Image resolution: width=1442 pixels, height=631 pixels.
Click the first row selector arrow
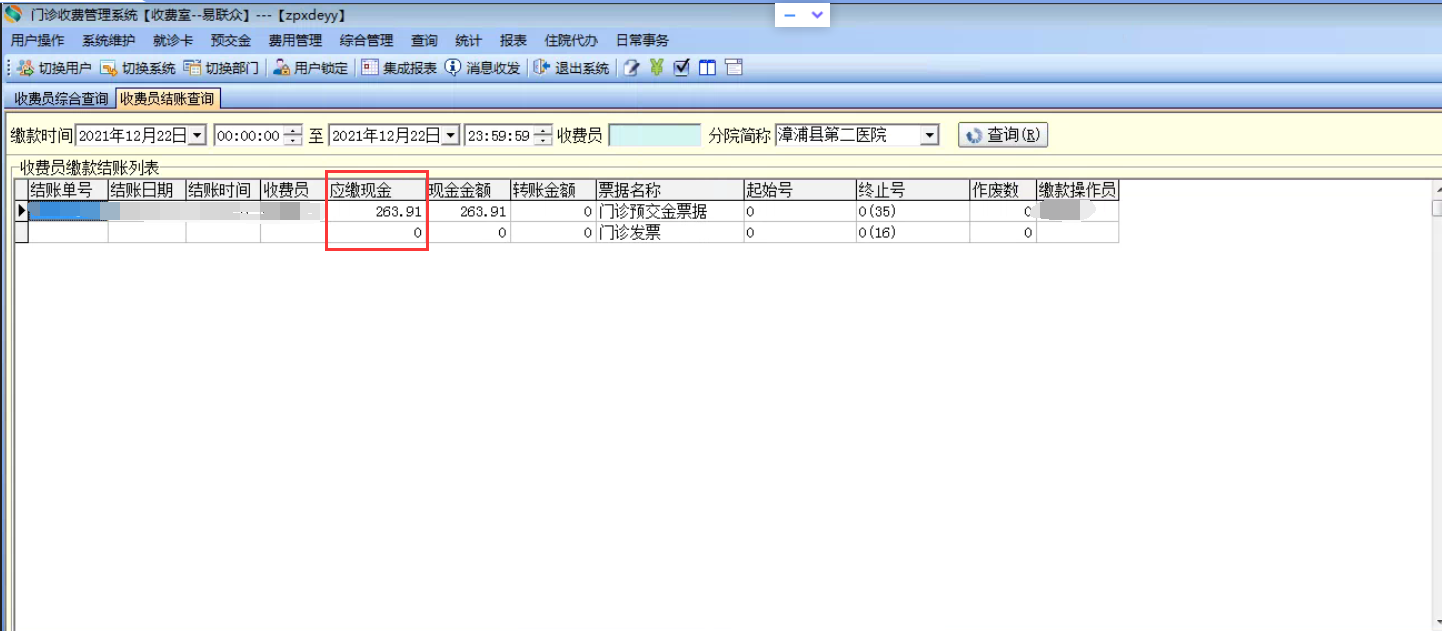(21, 212)
